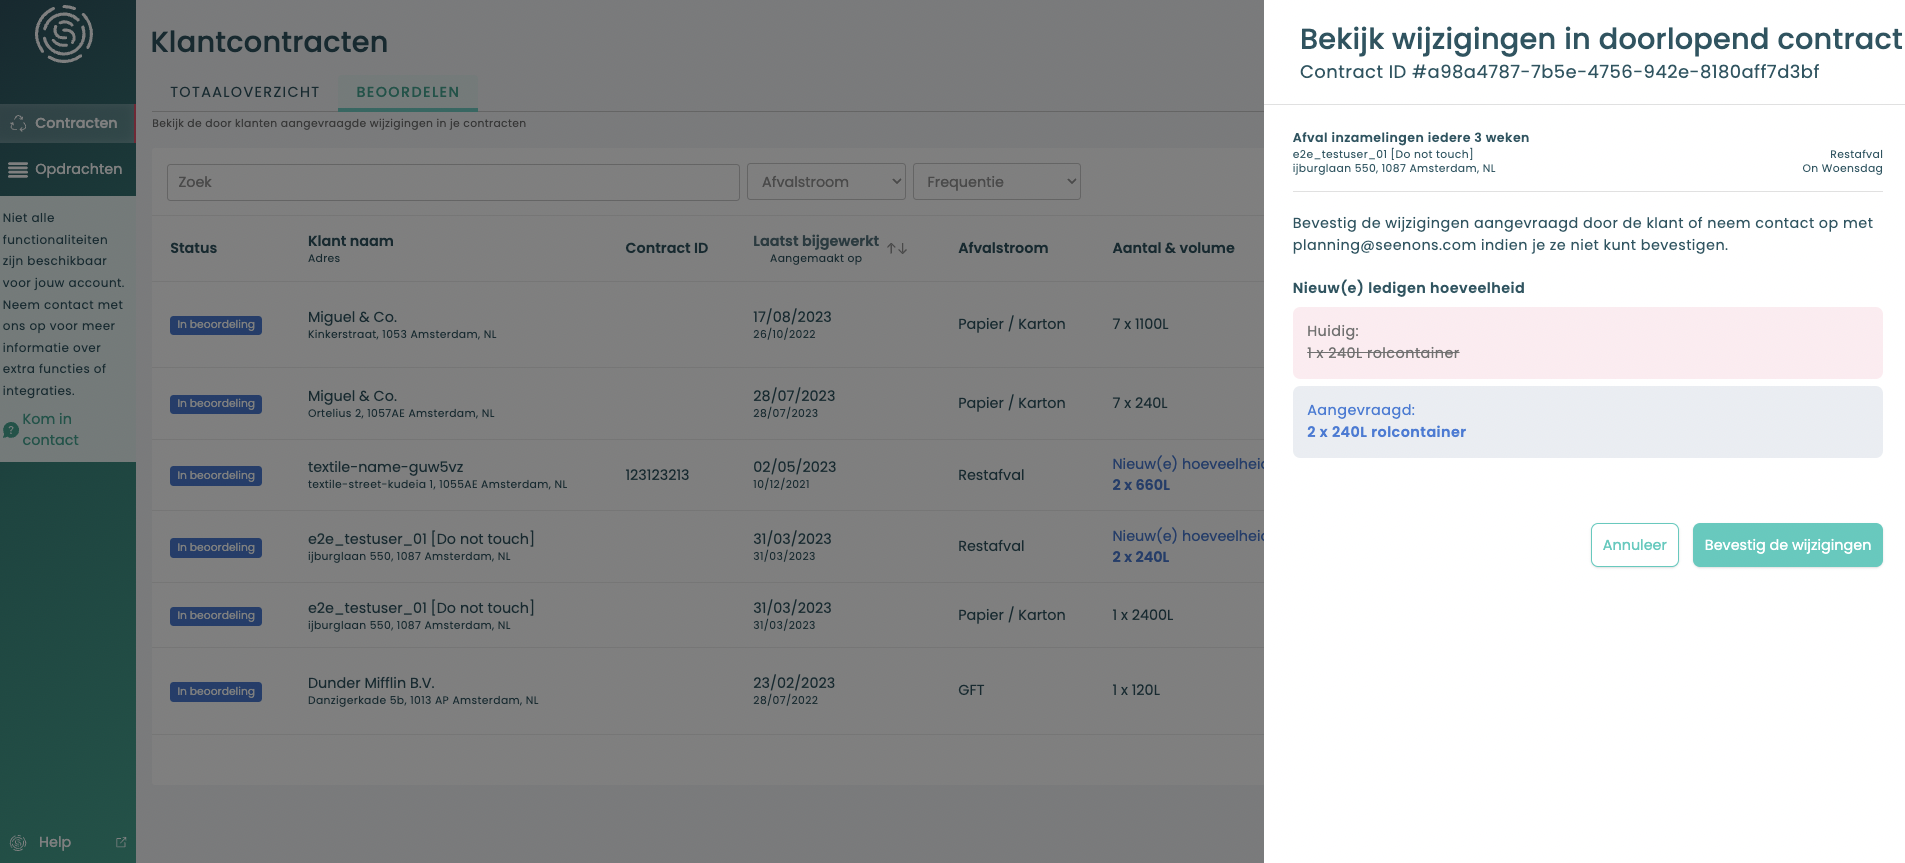1905x863 pixels.
Task: Click In beoordeling badge for Dunder Mifflin
Action: point(216,691)
